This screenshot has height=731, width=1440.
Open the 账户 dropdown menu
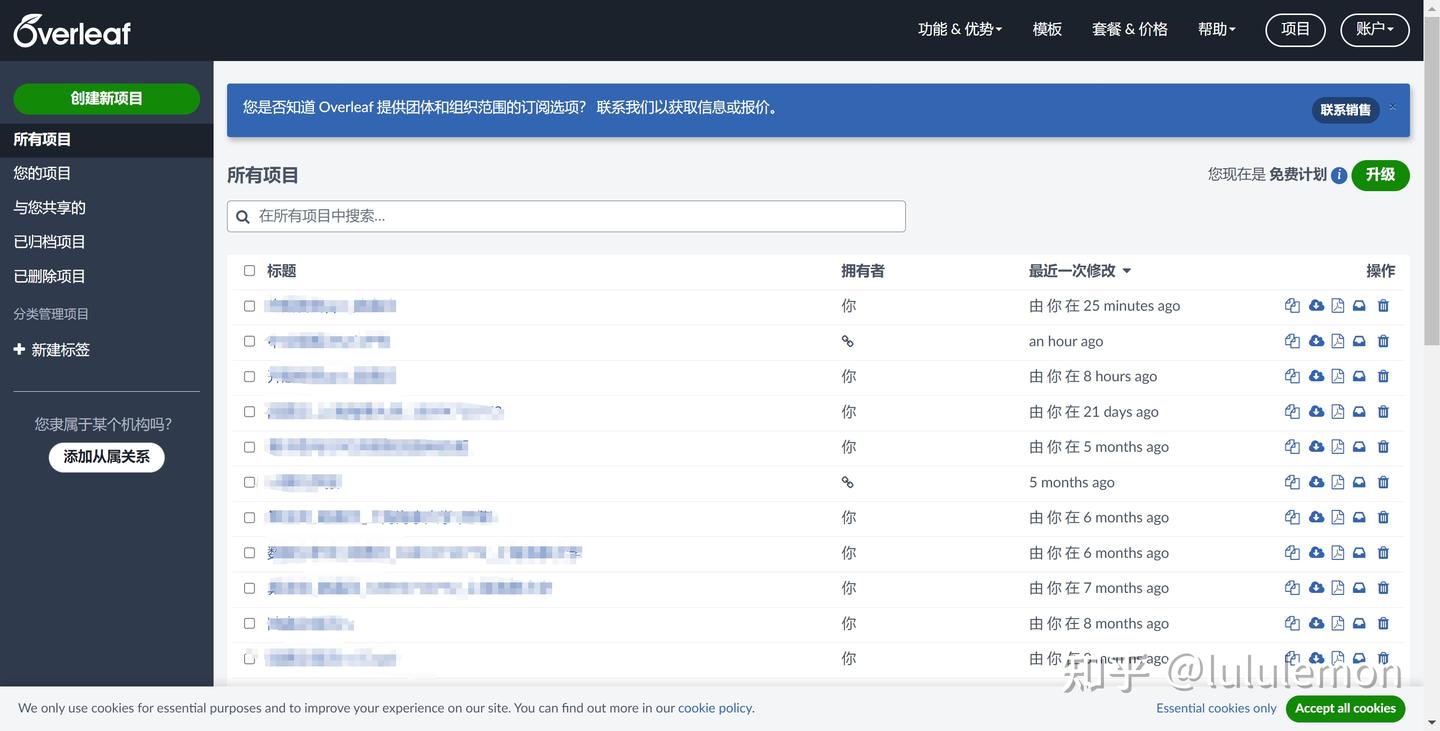click(1374, 29)
